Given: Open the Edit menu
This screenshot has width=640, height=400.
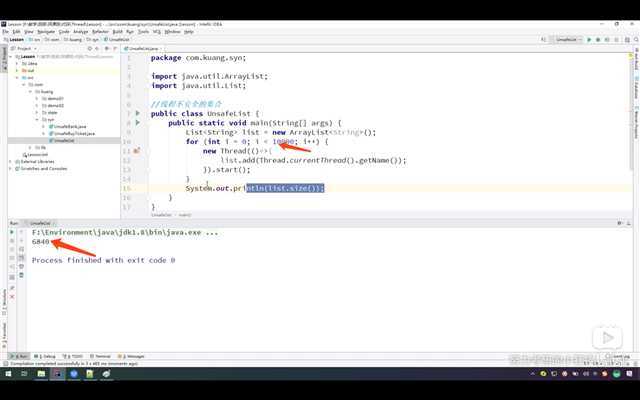Looking at the screenshot, I should 16,32.
